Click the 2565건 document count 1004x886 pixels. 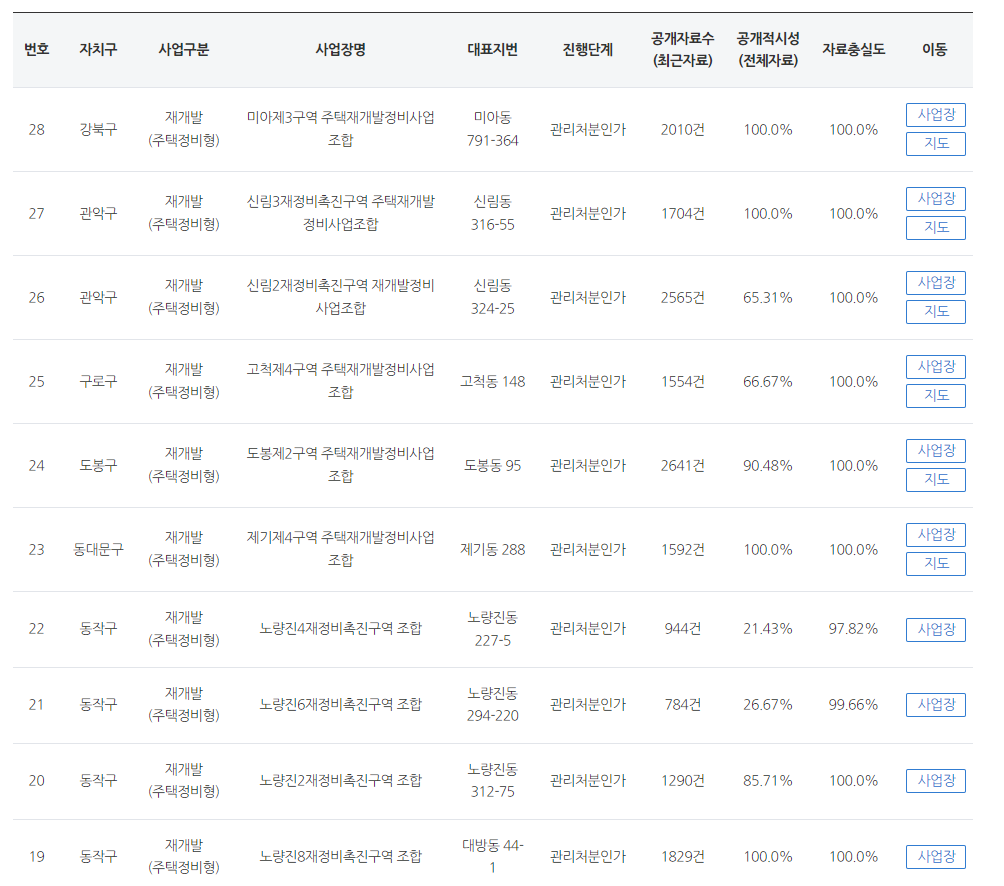point(683,298)
